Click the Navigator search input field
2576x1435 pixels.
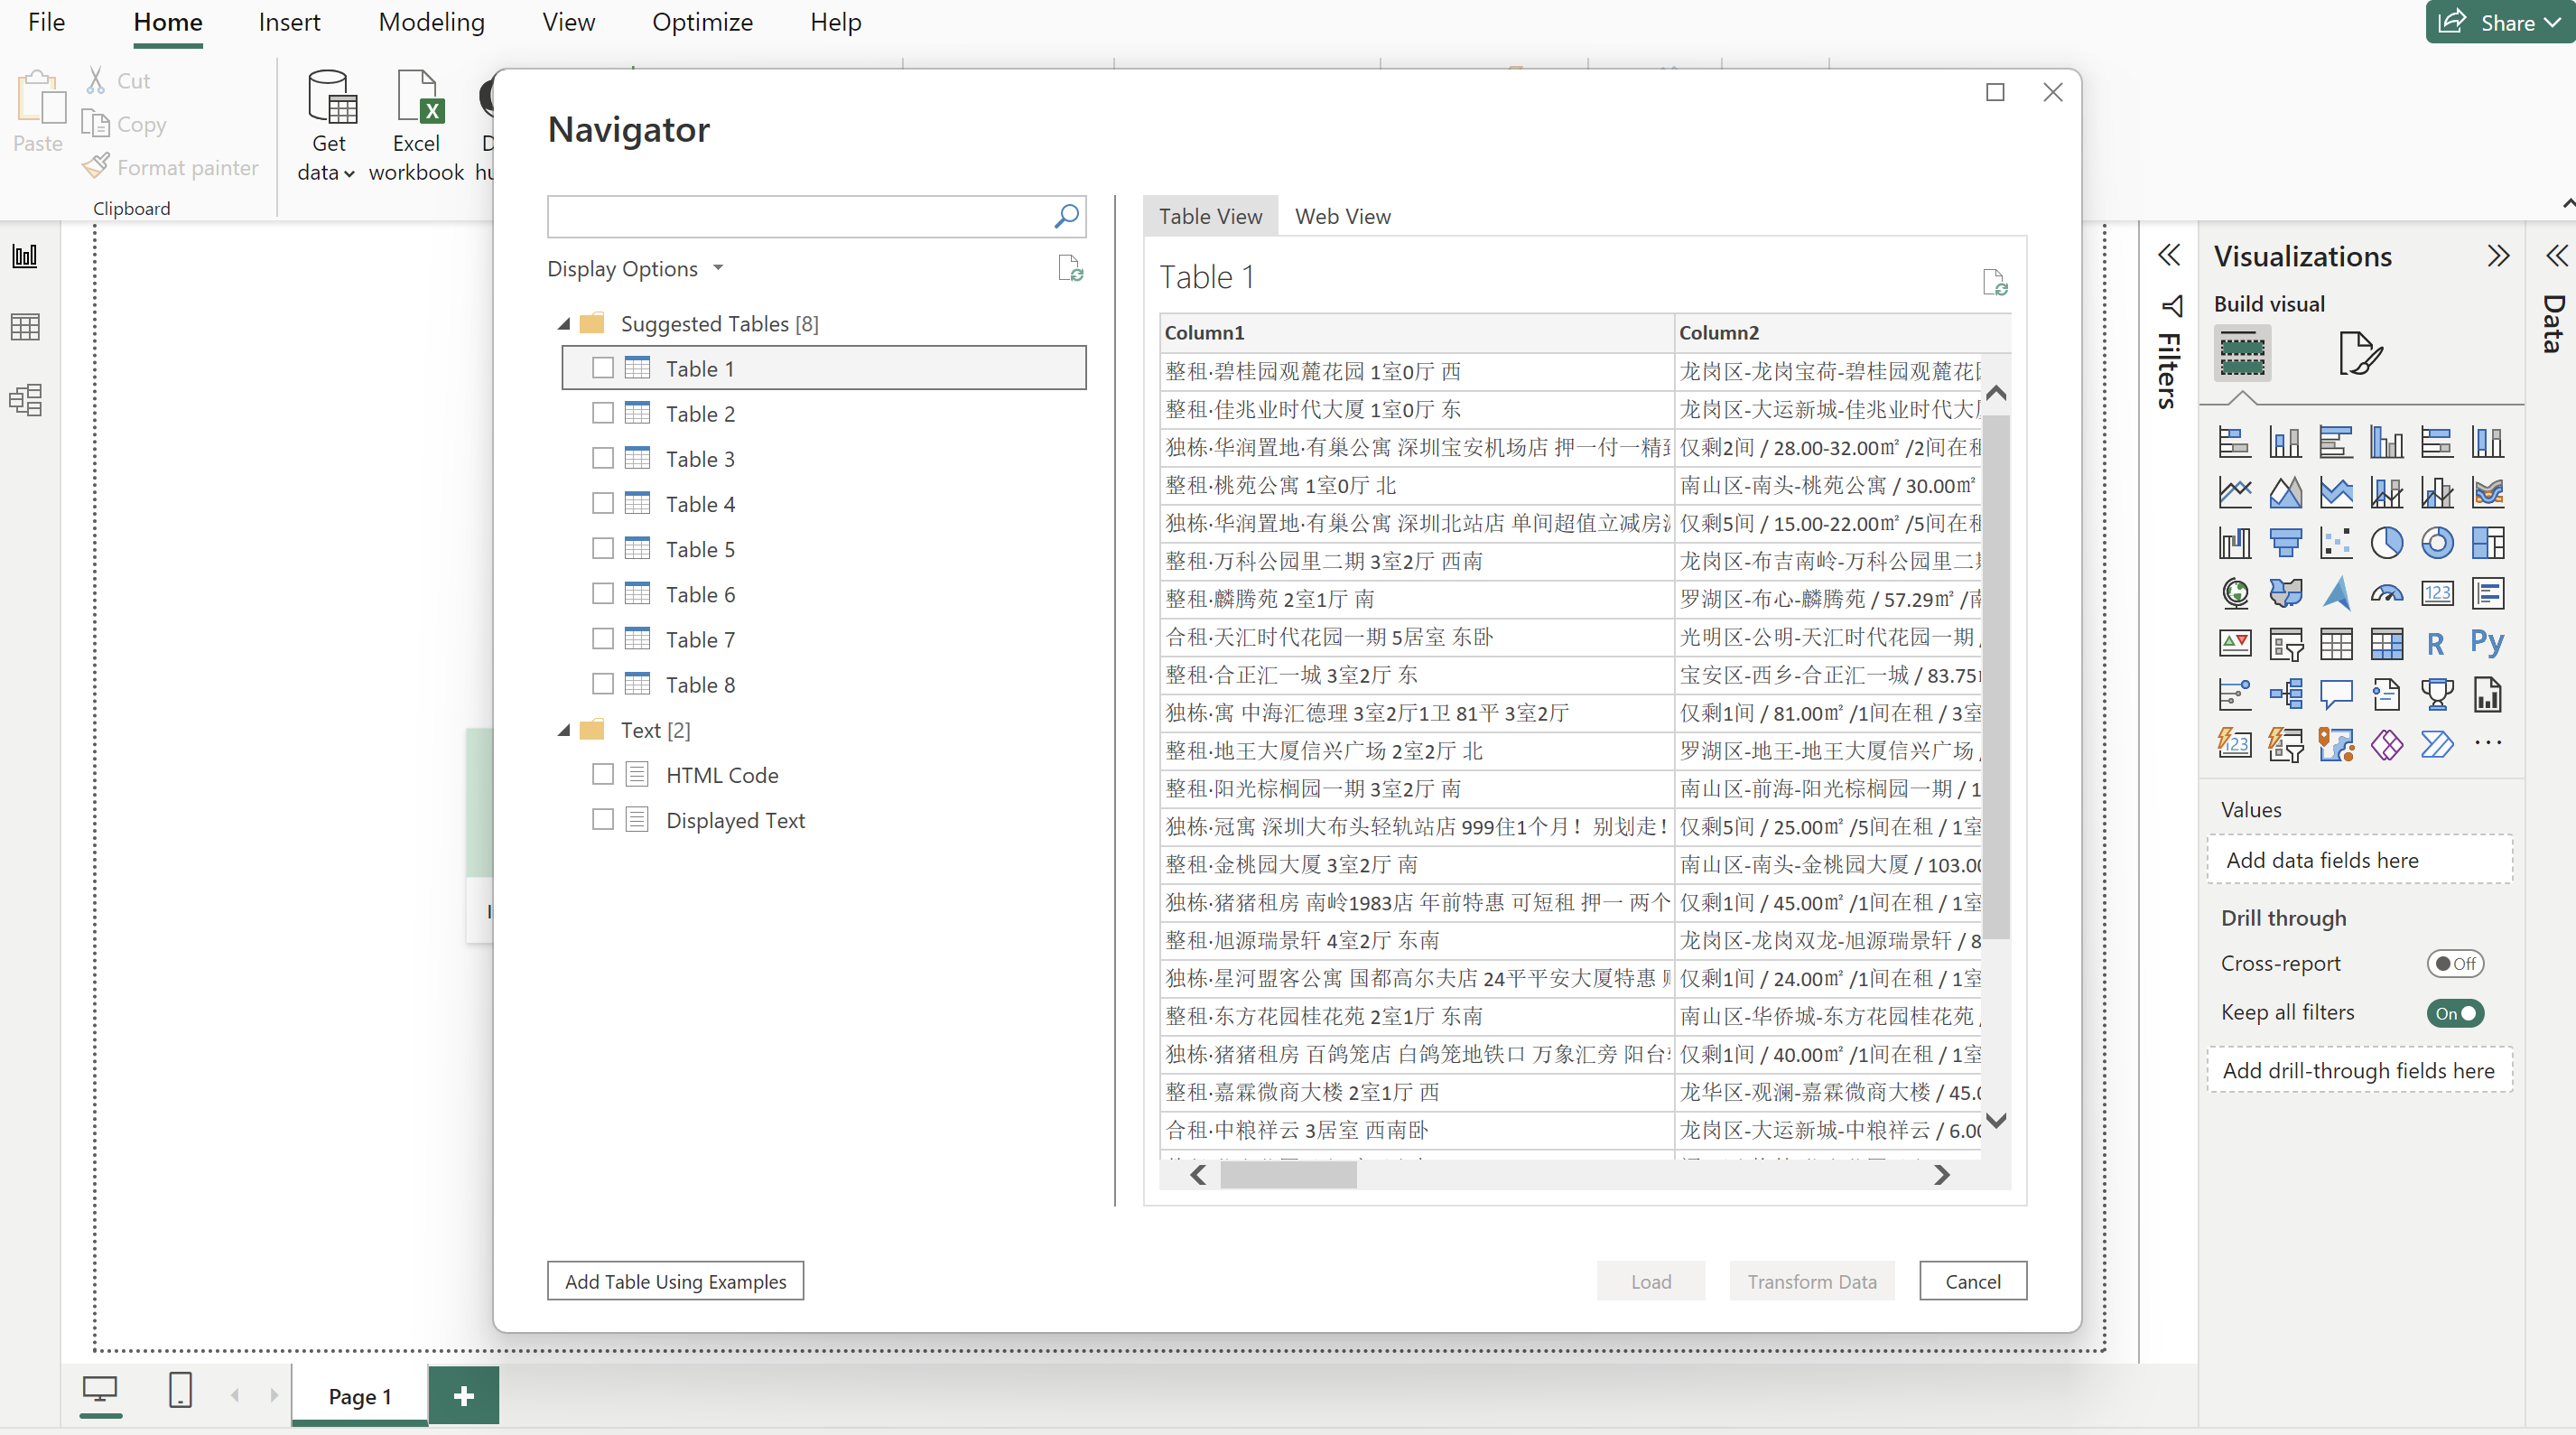[x=800, y=216]
